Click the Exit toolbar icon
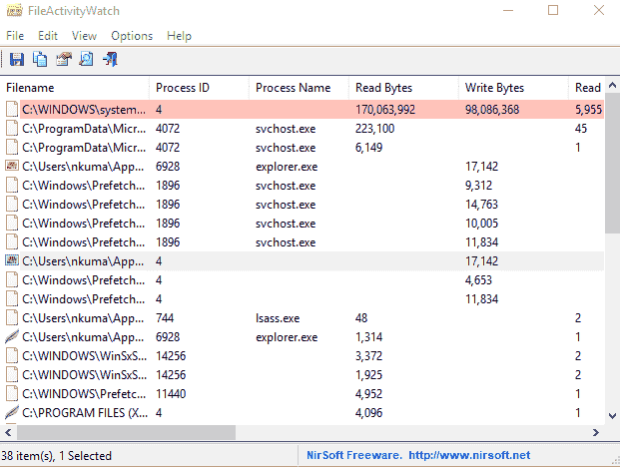 click(110, 60)
